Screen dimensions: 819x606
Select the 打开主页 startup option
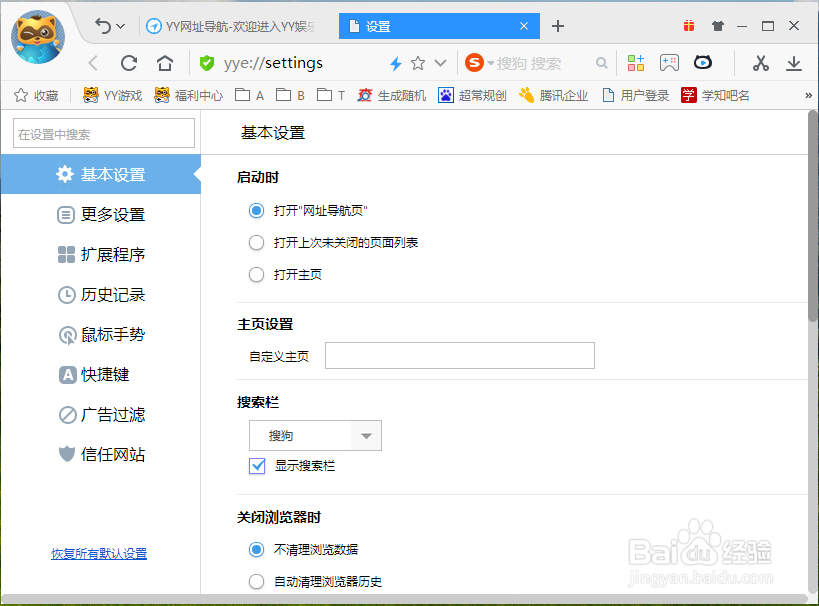257,274
